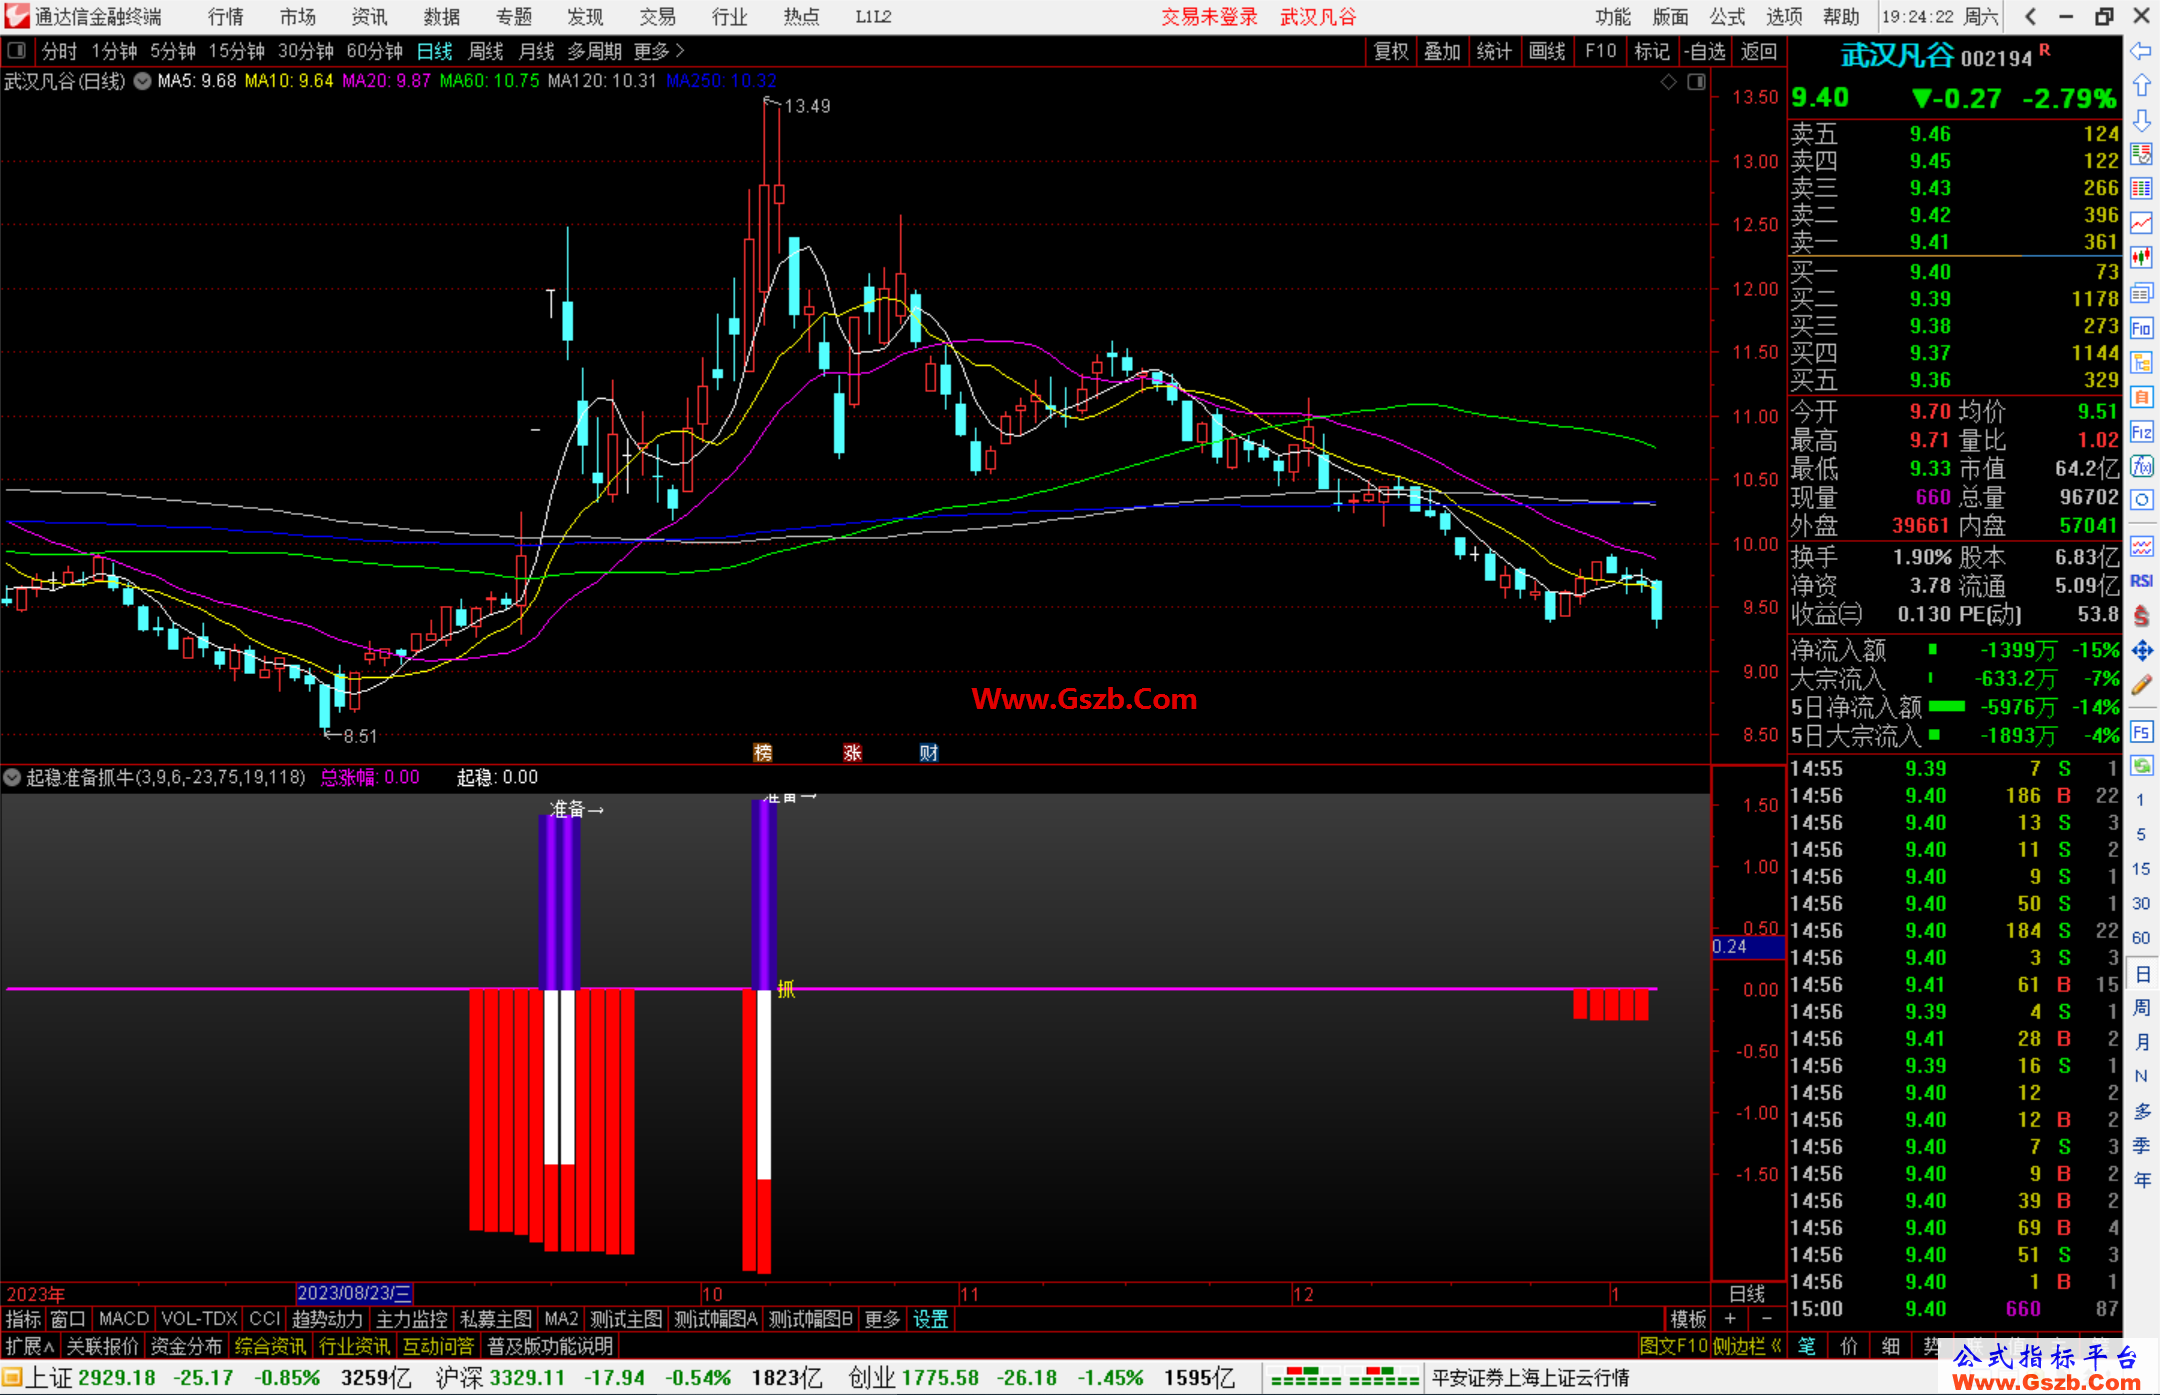This screenshot has height=1395, width=2160.
Task: Toggle indicator circle beside 武汉凡谷(日线) label
Action: pyautogui.click(x=142, y=81)
